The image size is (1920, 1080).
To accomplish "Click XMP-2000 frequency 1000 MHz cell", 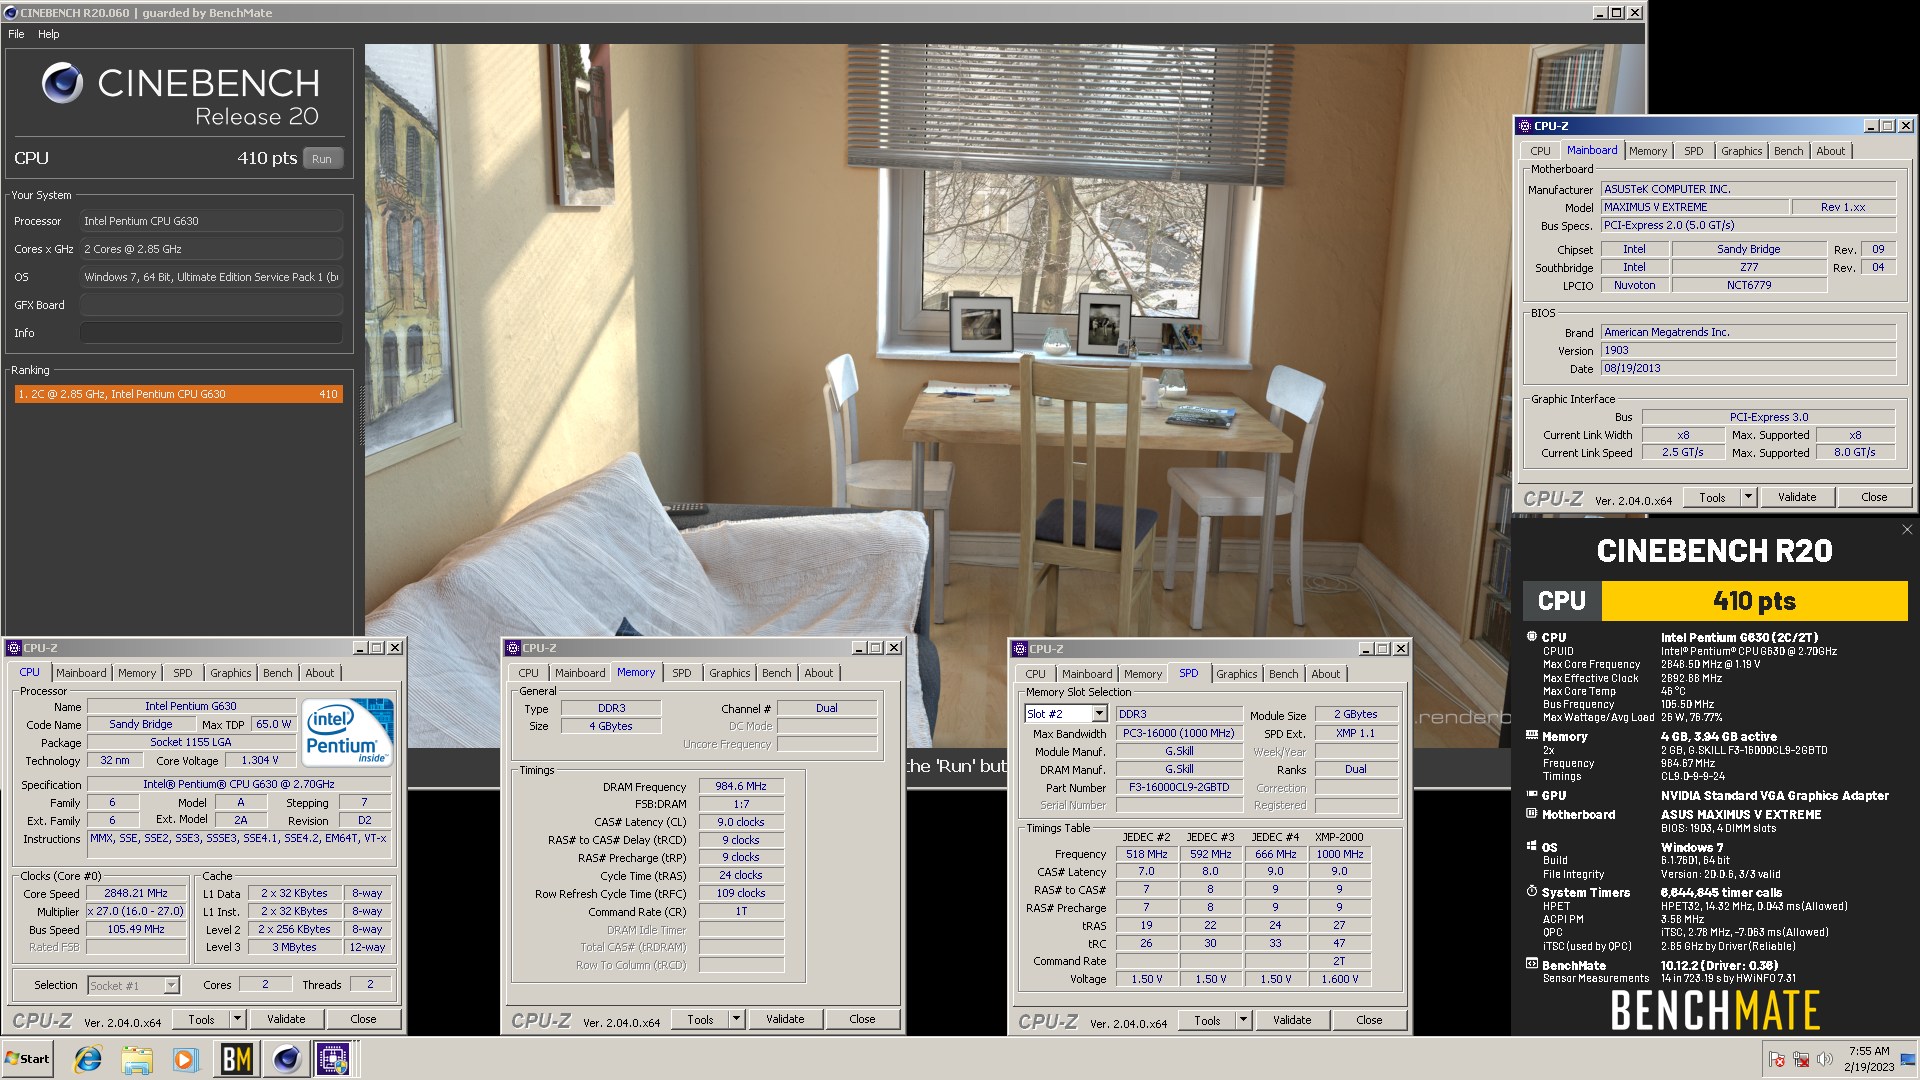I will click(1339, 855).
